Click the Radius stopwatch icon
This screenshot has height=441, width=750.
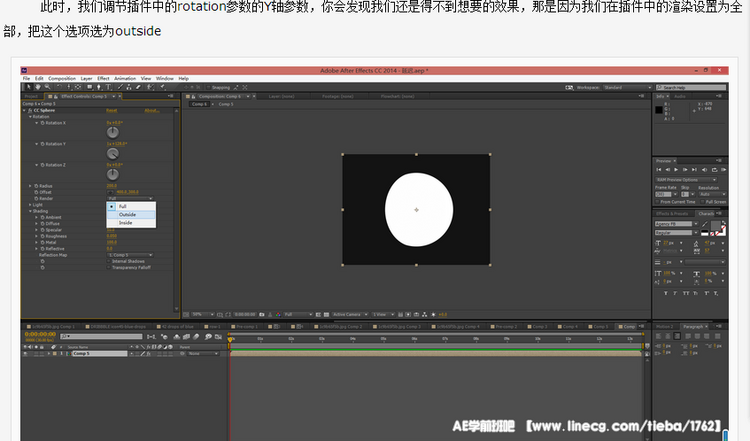(x=36, y=186)
